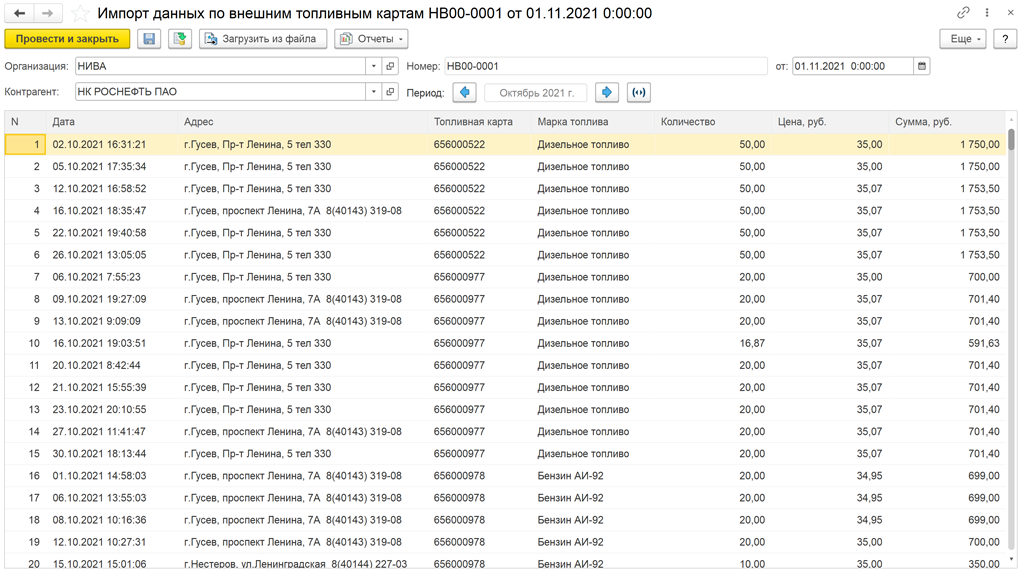Copy link to document via chain icon
1024x574 pixels.
(963, 14)
